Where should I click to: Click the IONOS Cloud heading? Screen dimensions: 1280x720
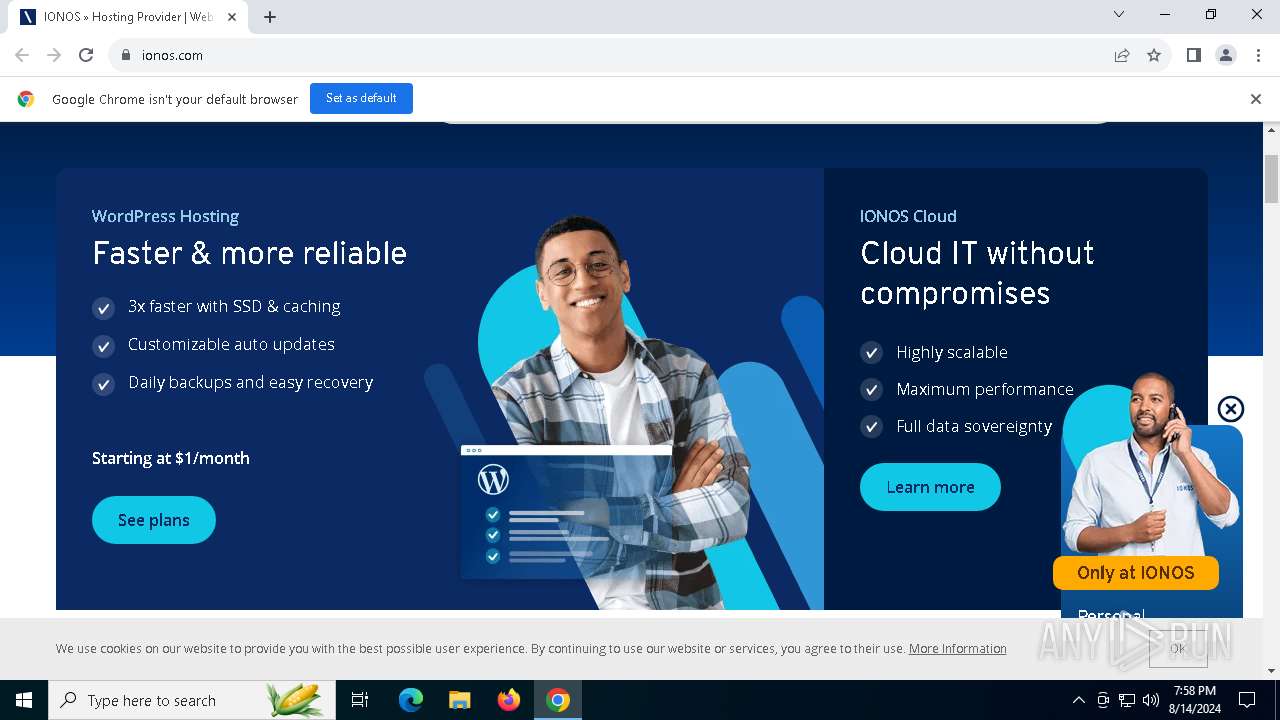tap(908, 216)
